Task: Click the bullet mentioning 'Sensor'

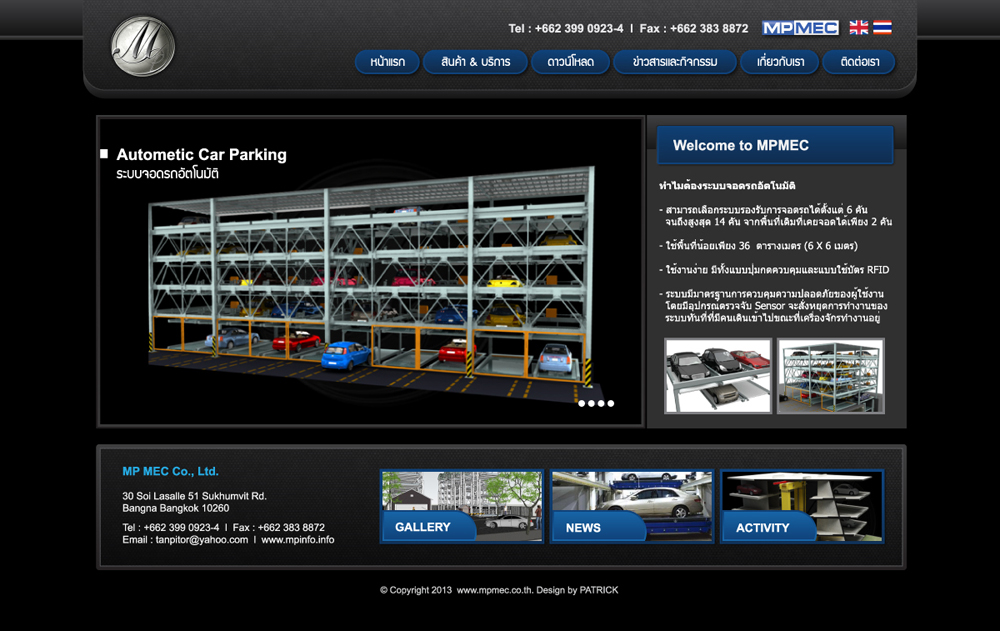Action: coord(773,306)
